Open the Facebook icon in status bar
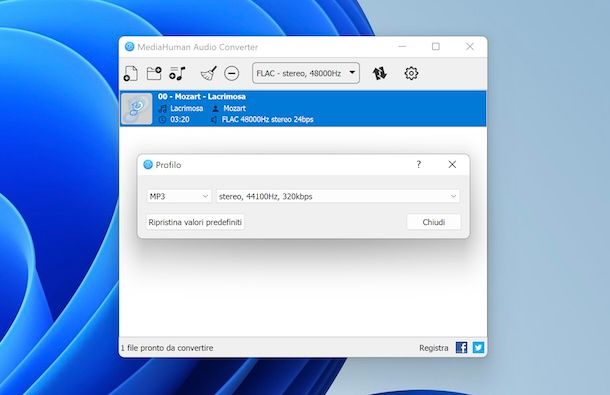Image resolution: width=610 pixels, height=395 pixels. [461, 347]
